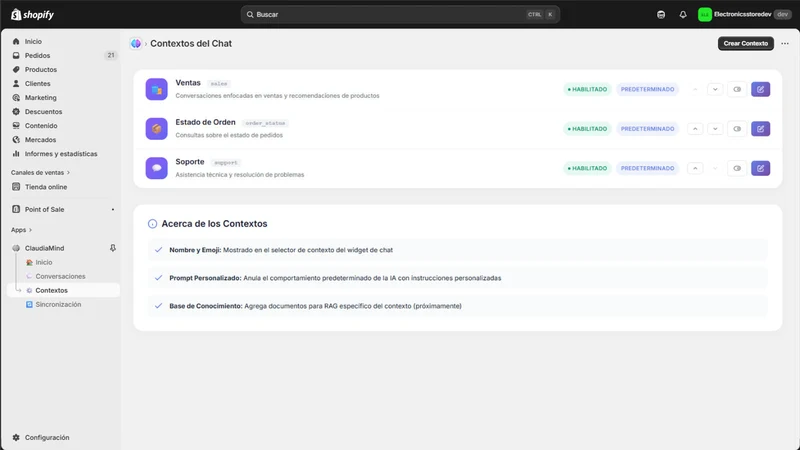Expand the Apps section

point(21,230)
